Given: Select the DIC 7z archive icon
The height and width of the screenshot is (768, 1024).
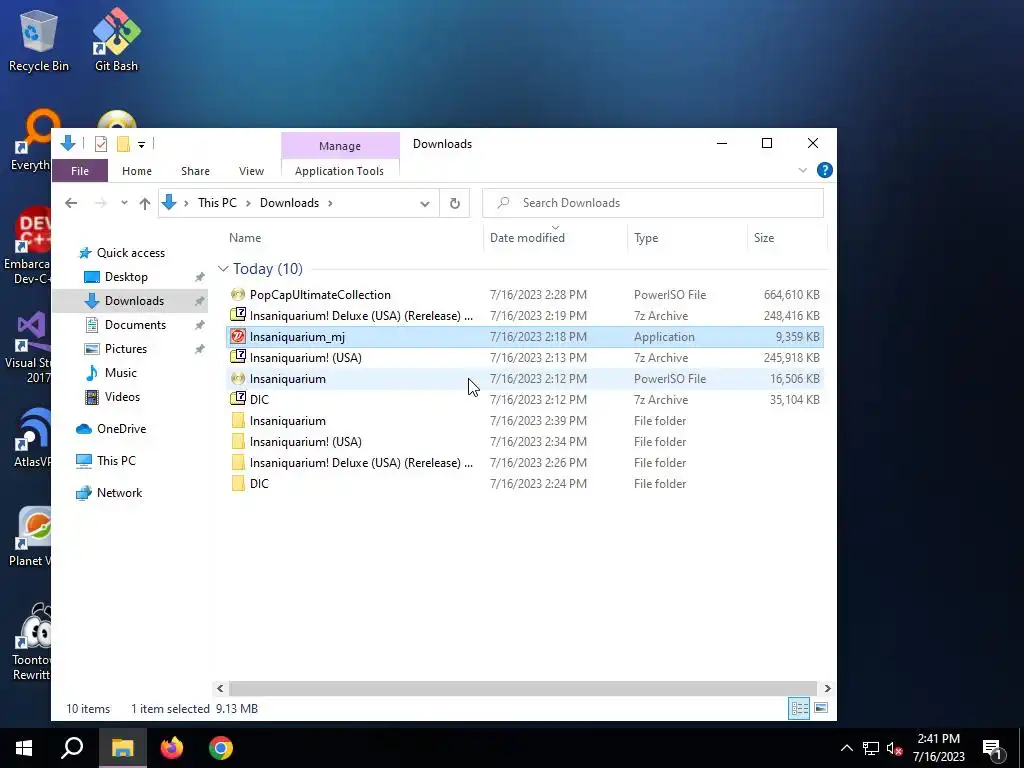Looking at the screenshot, I should click(238, 400).
